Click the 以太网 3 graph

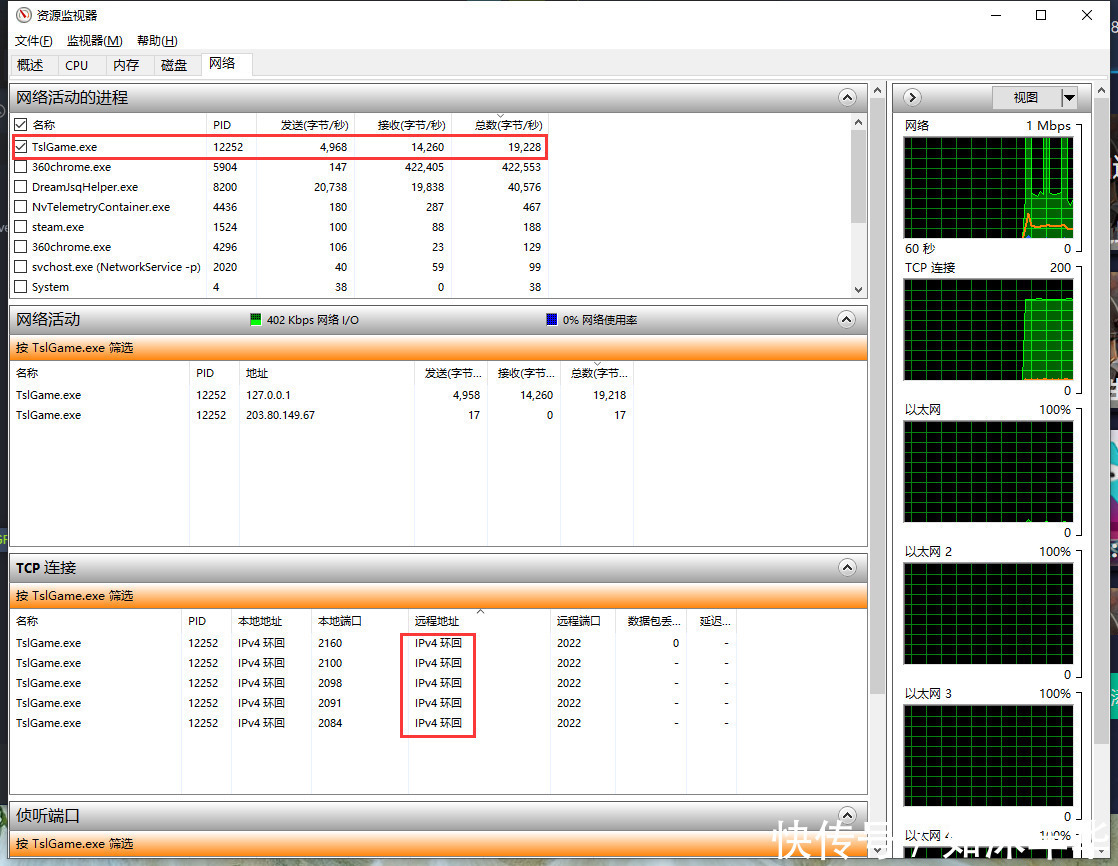[988, 756]
